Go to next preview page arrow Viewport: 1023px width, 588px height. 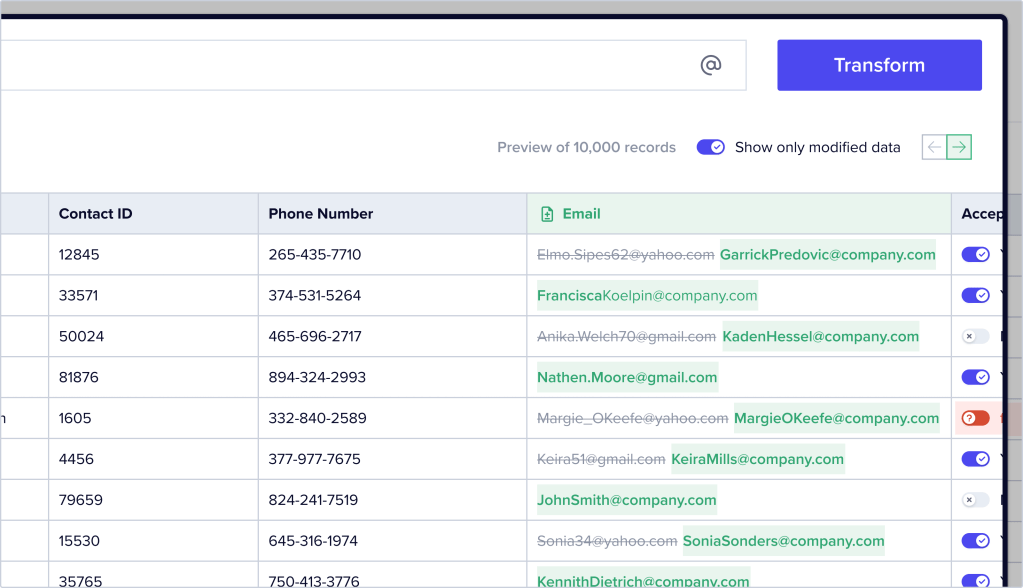[x=959, y=147]
